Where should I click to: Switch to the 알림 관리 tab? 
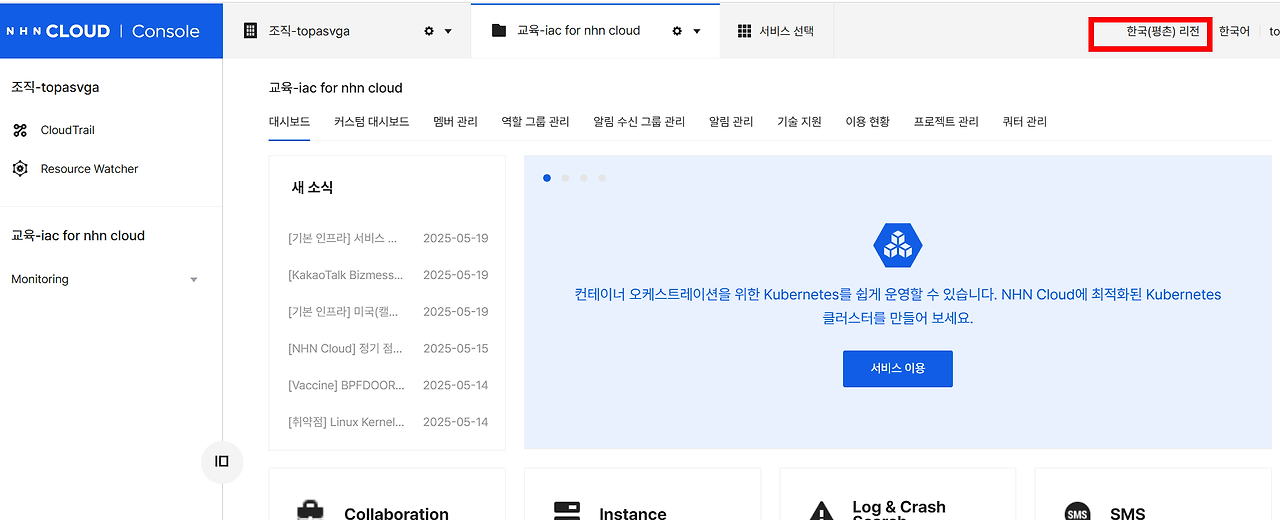(x=731, y=122)
